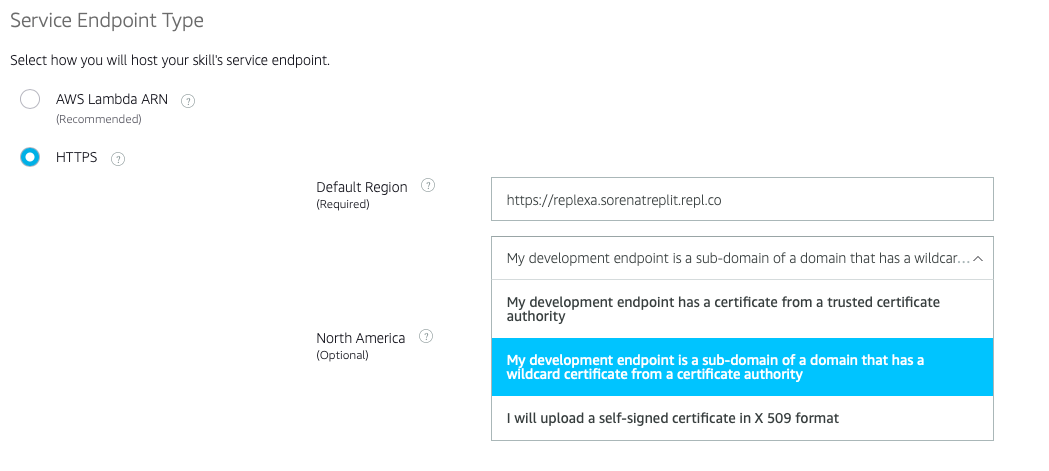The image size is (1049, 471).
Task: Select the HTTPS radio button
Action: click(x=30, y=157)
